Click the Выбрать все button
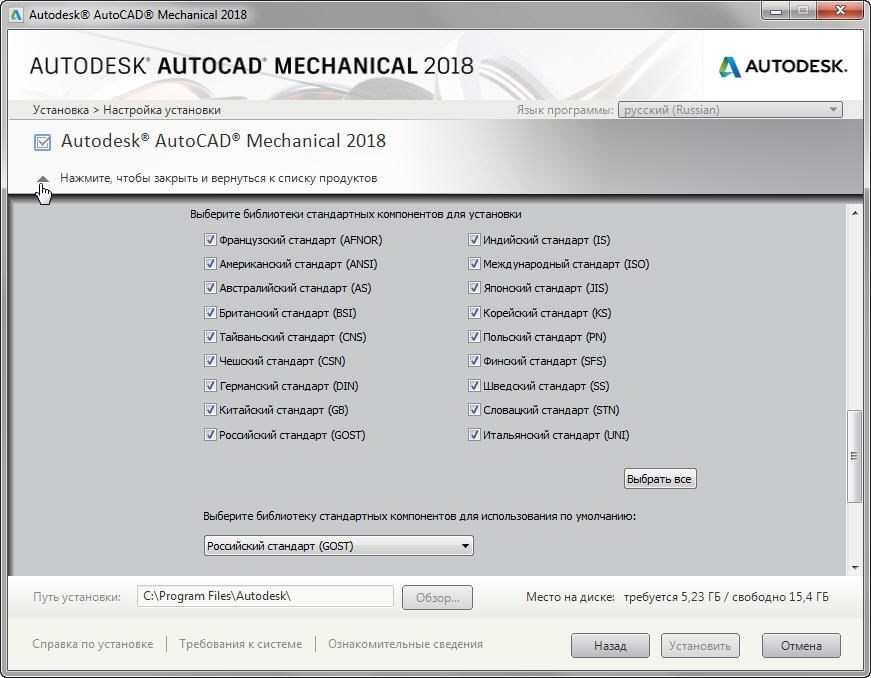The width and height of the screenshot is (871, 678). [x=660, y=479]
